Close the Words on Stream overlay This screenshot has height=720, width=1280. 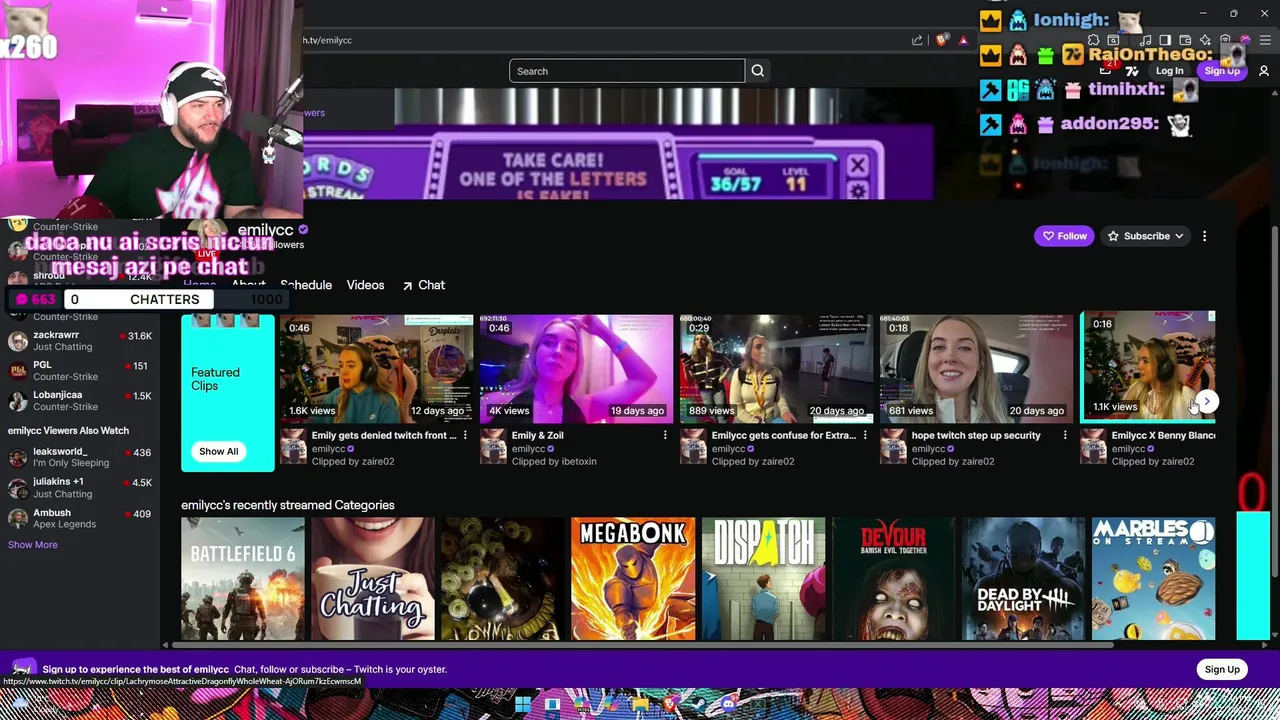857,165
